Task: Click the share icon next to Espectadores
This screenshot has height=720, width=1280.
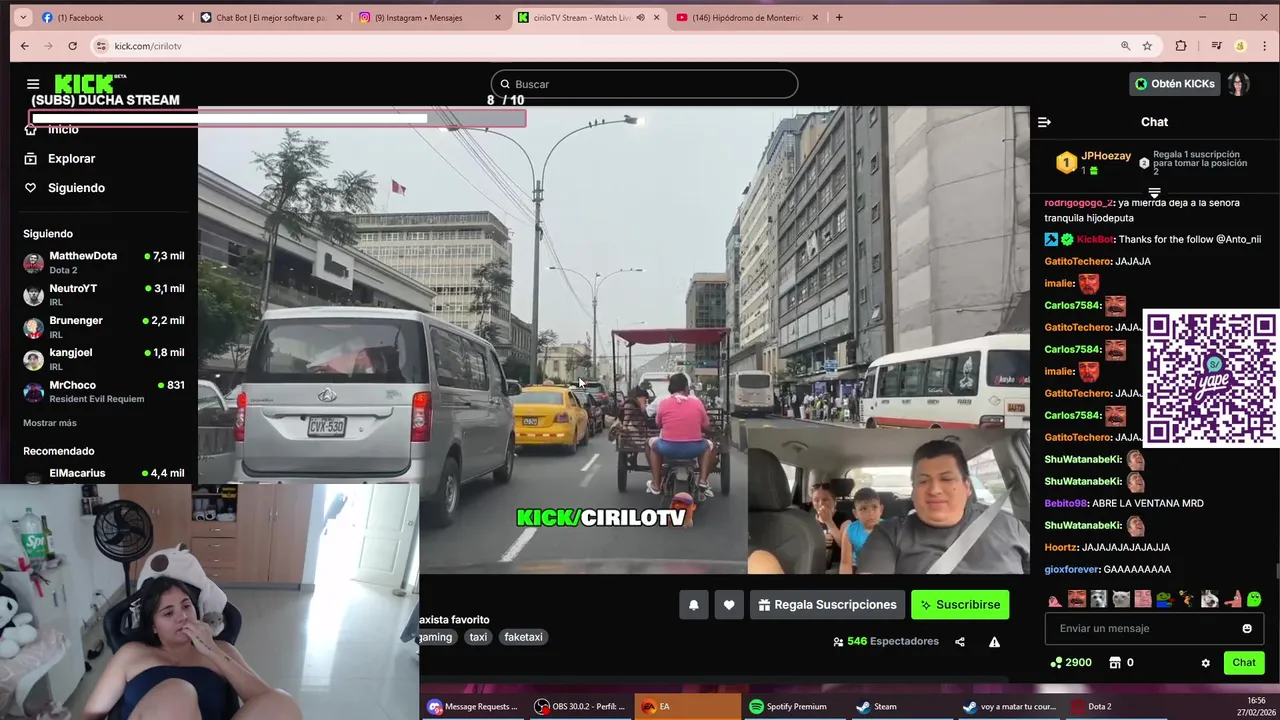Action: tap(960, 642)
